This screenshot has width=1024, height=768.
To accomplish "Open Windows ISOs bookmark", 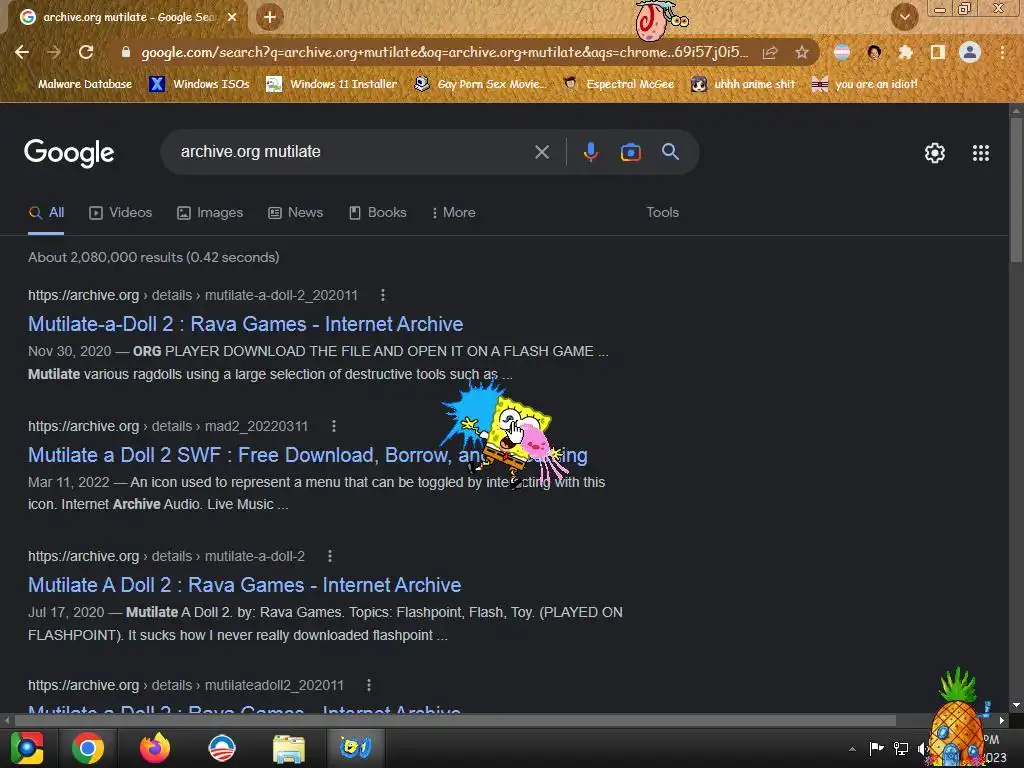I will pos(200,84).
